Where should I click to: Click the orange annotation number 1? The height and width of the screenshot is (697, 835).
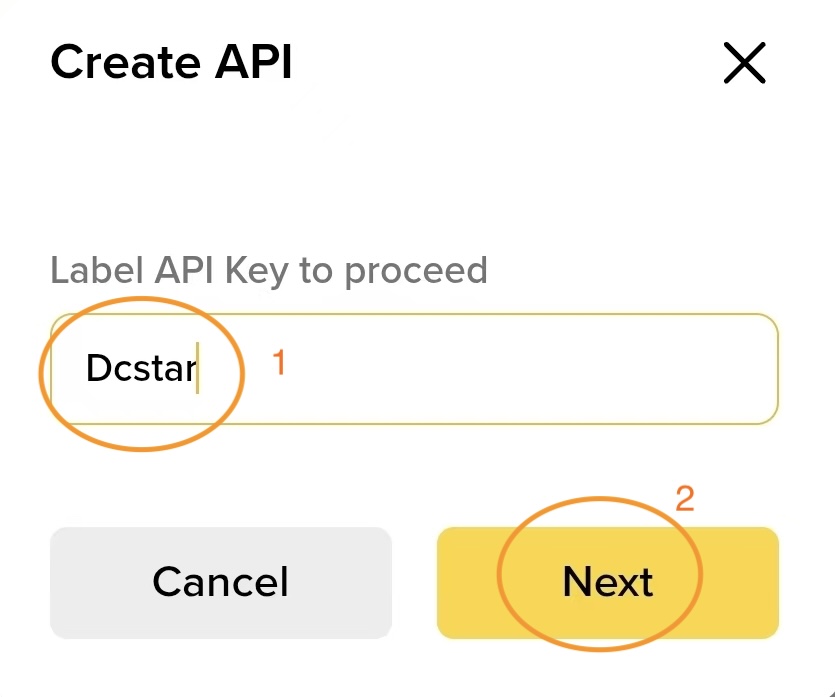[278, 363]
